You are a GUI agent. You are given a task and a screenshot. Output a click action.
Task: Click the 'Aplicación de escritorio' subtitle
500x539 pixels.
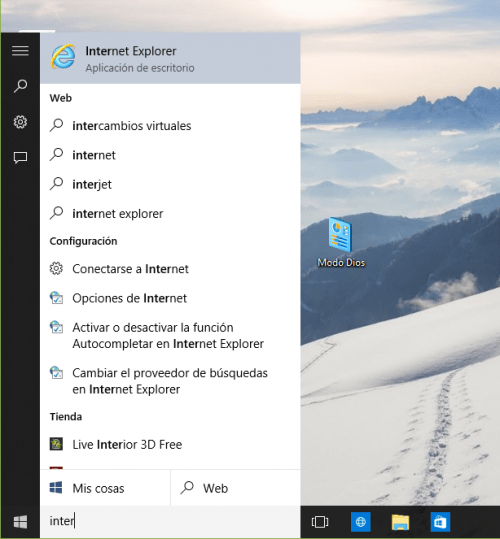[140, 68]
